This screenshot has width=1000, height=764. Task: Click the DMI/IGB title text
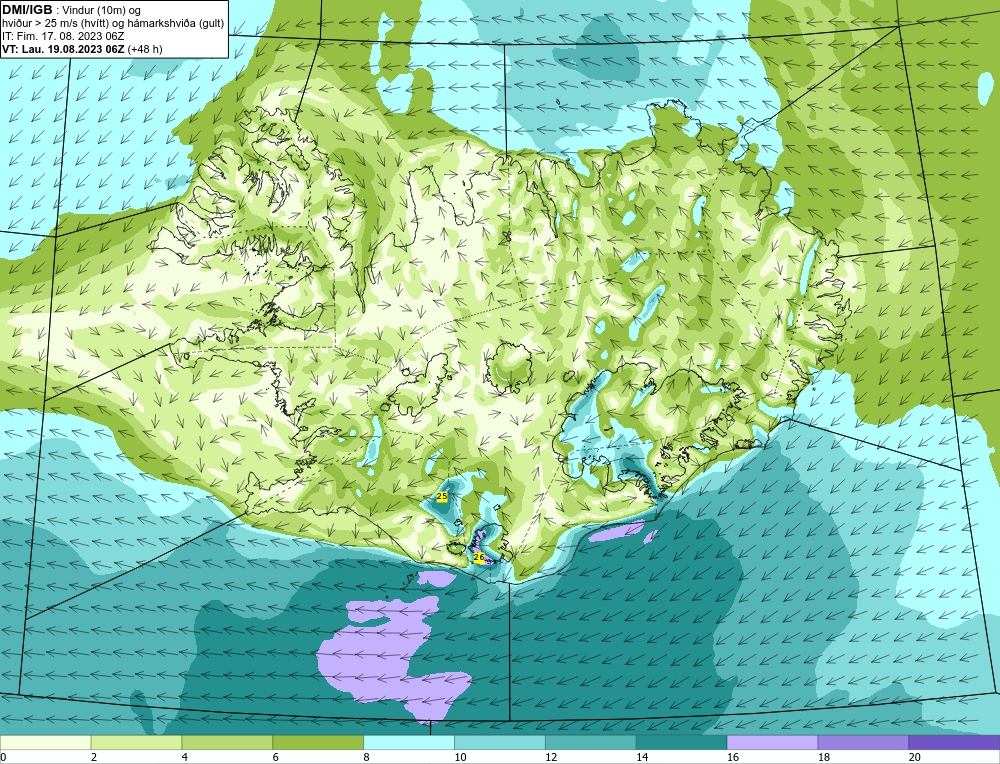click(27, 10)
